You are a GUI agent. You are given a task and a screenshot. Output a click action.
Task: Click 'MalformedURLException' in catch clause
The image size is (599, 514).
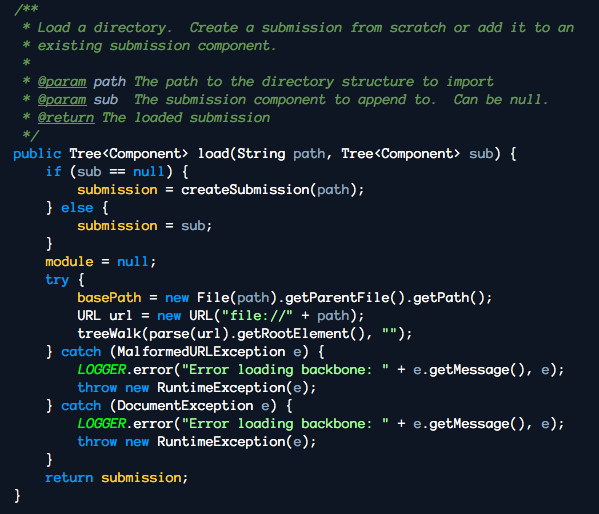tap(201, 352)
